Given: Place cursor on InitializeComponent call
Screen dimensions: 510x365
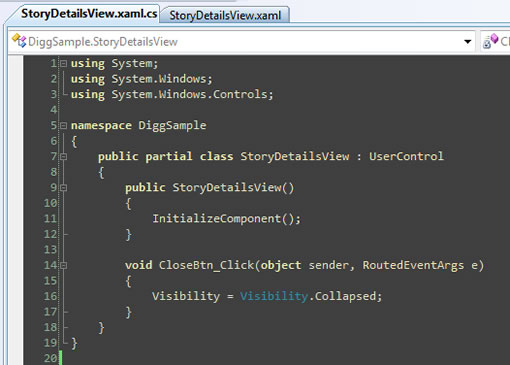Looking at the screenshot, I should [x=217, y=219].
